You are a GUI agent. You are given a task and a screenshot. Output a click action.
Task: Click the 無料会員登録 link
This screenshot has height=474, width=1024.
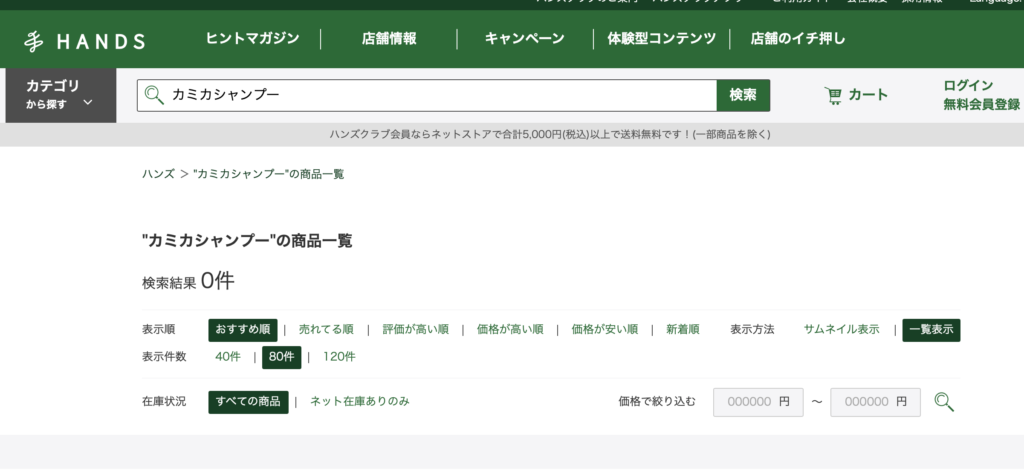point(982,104)
